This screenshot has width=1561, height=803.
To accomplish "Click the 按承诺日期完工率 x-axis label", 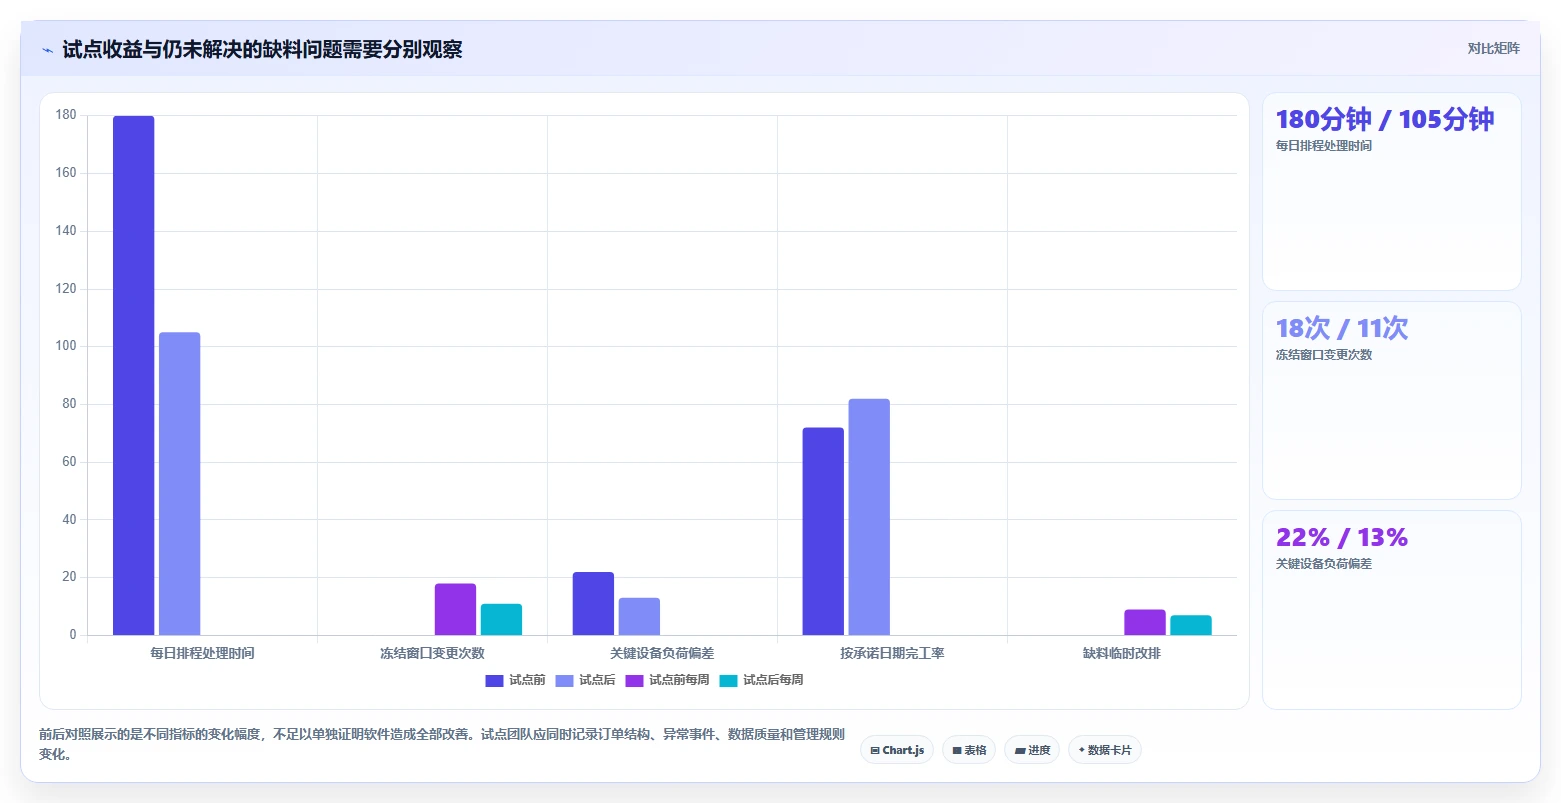I will (x=892, y=653).
